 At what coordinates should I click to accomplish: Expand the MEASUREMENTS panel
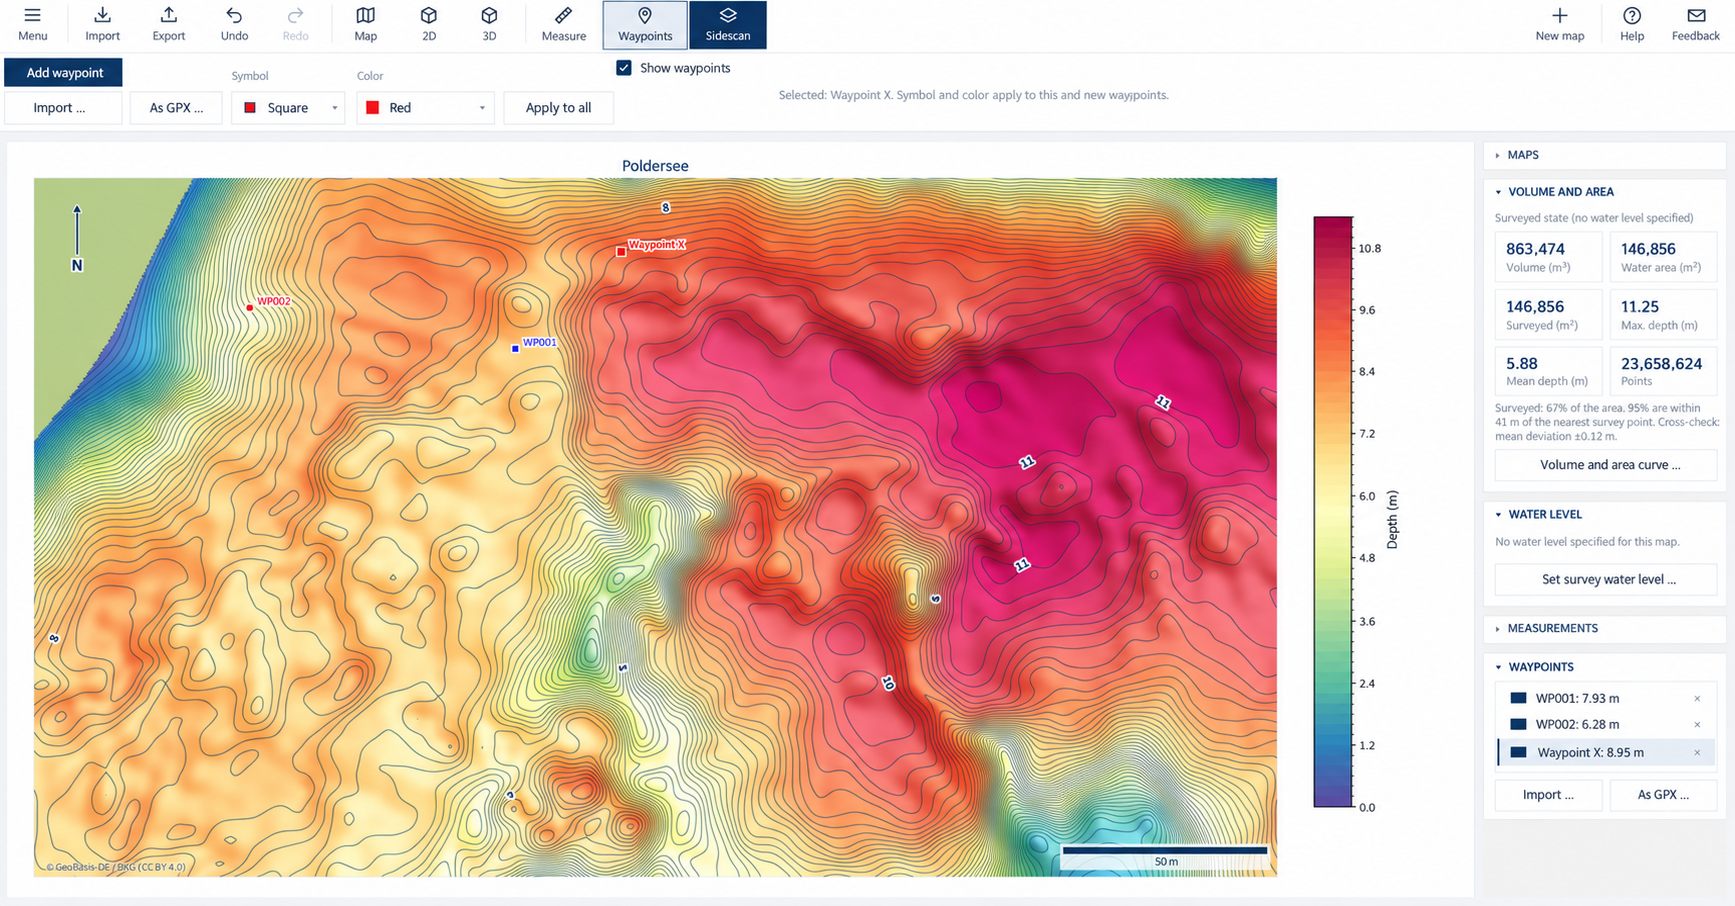point(1605,628)
